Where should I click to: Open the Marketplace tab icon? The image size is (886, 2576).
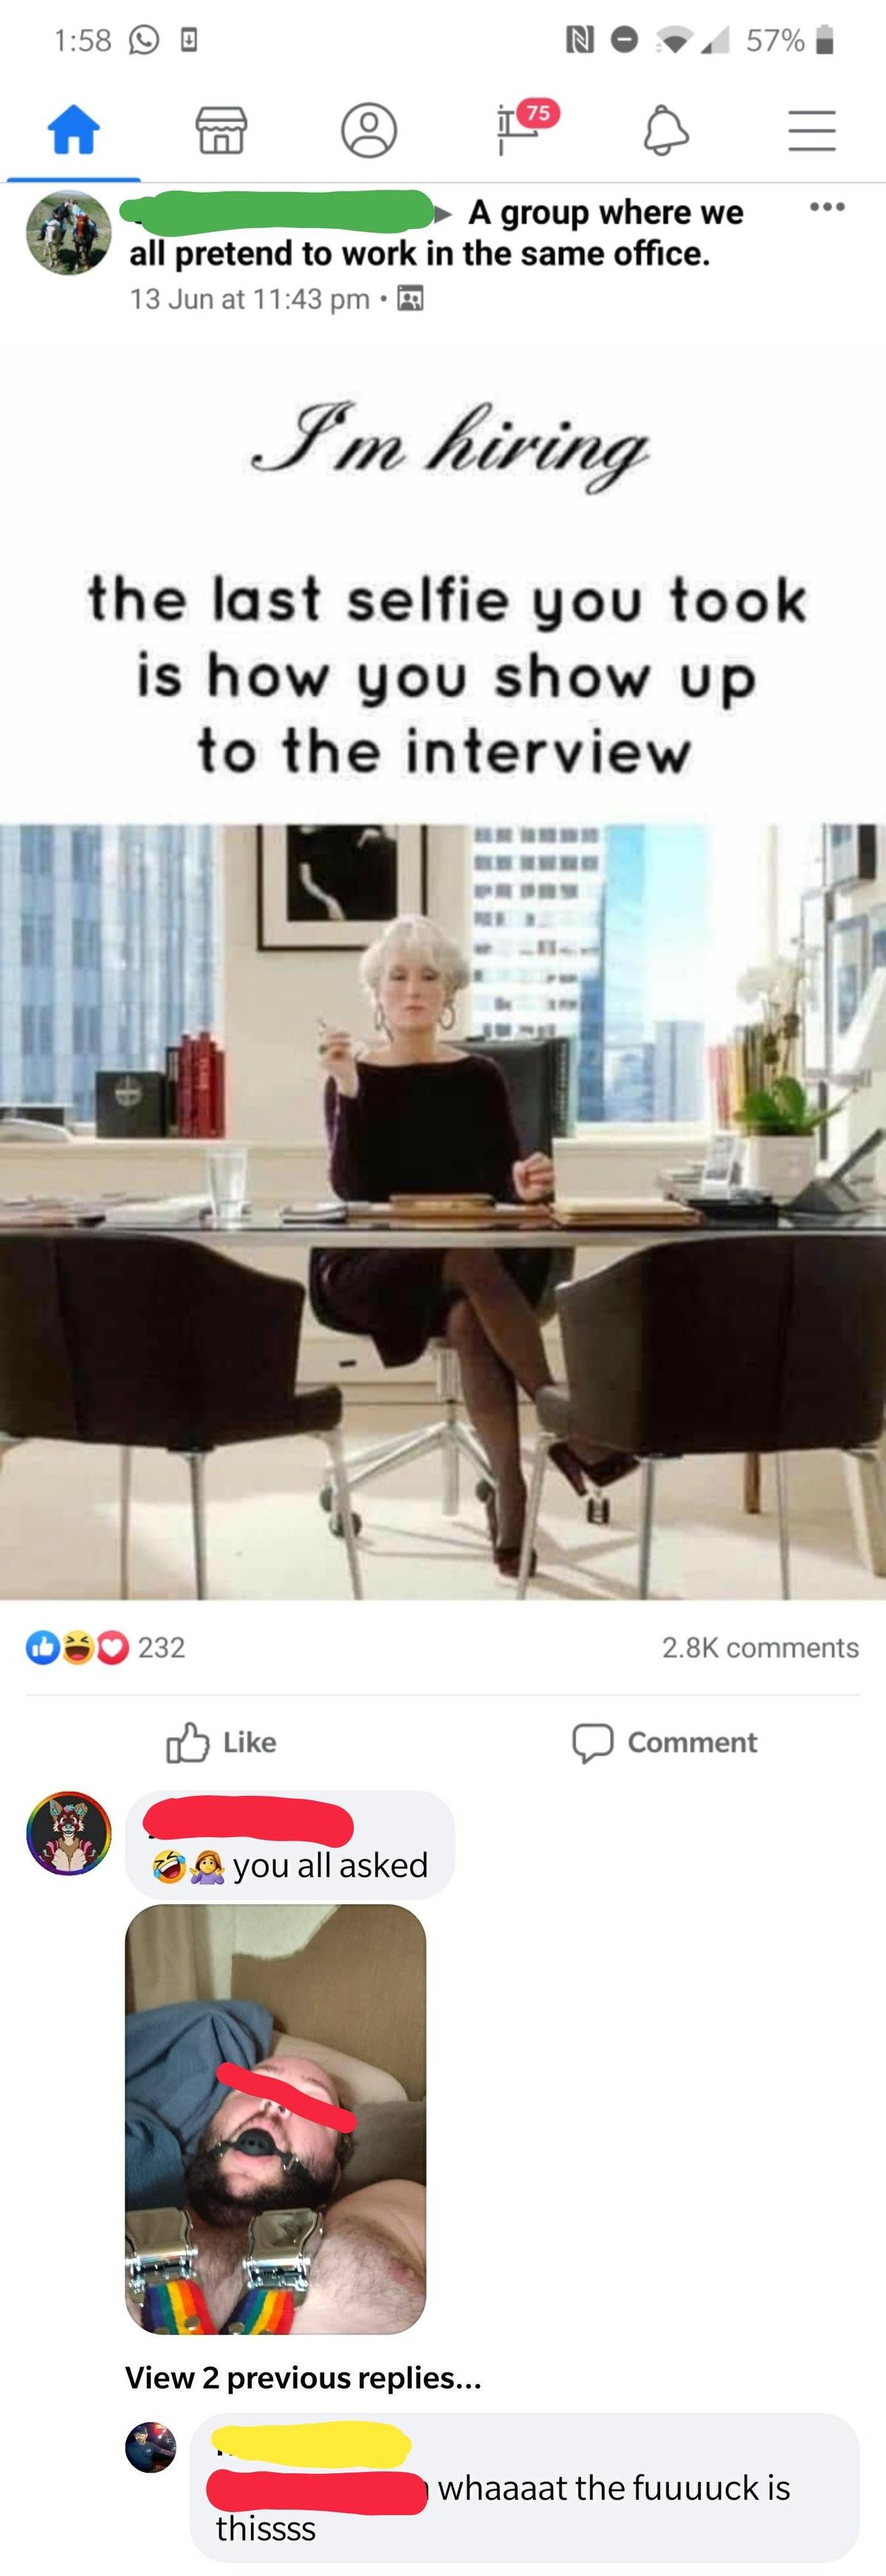[221, 130]
